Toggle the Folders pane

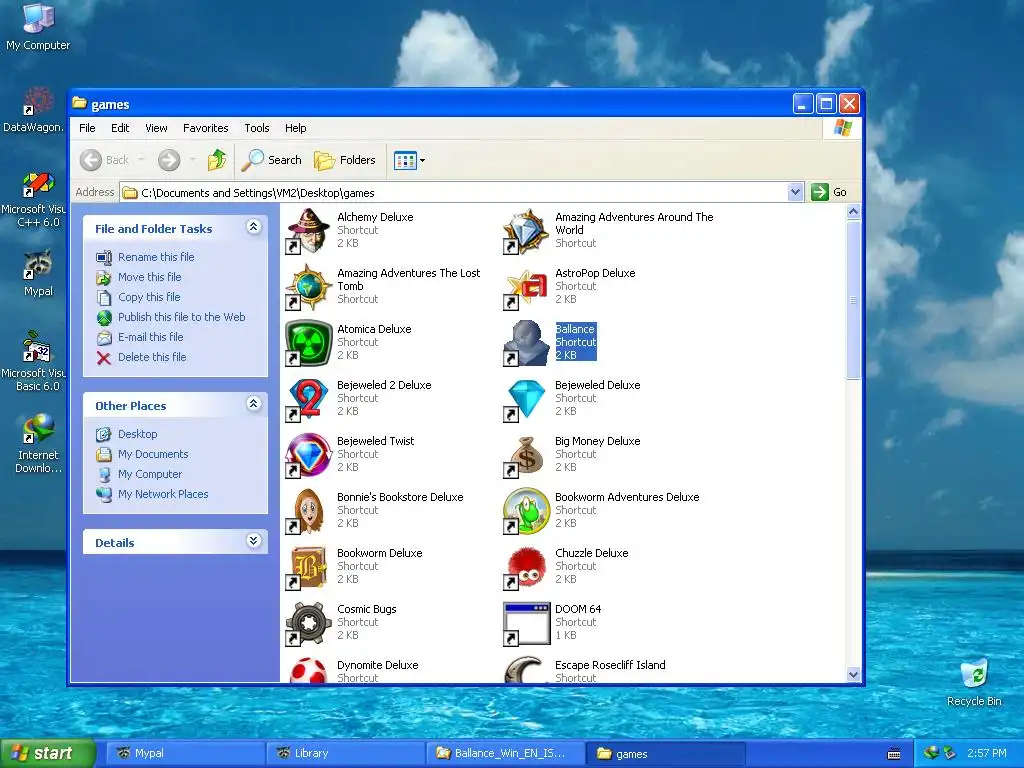[345, 160]
